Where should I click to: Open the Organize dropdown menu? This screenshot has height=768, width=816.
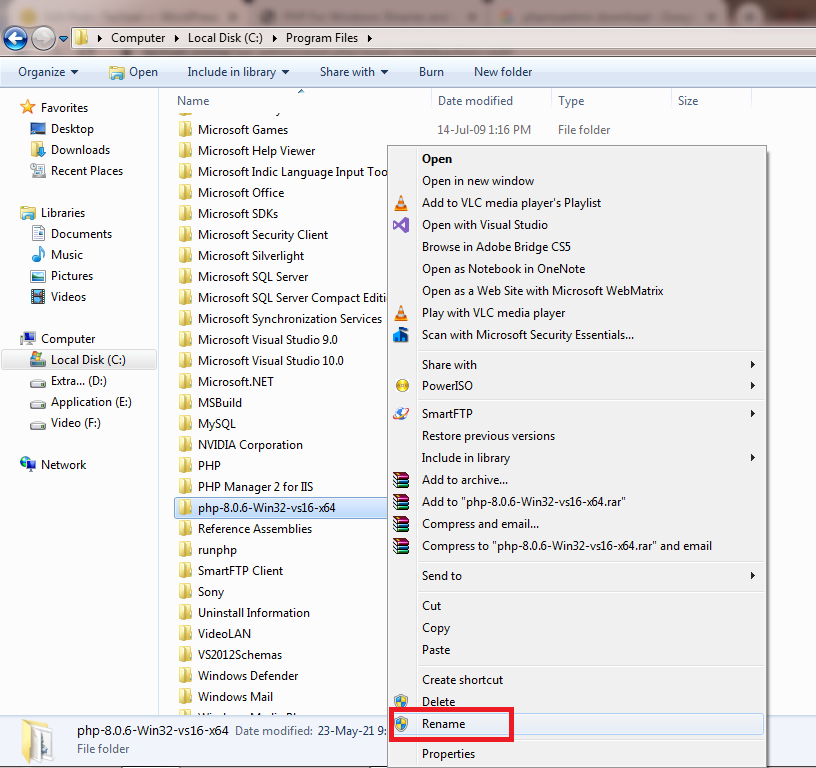pyautogui.click(x=48, y=72)
